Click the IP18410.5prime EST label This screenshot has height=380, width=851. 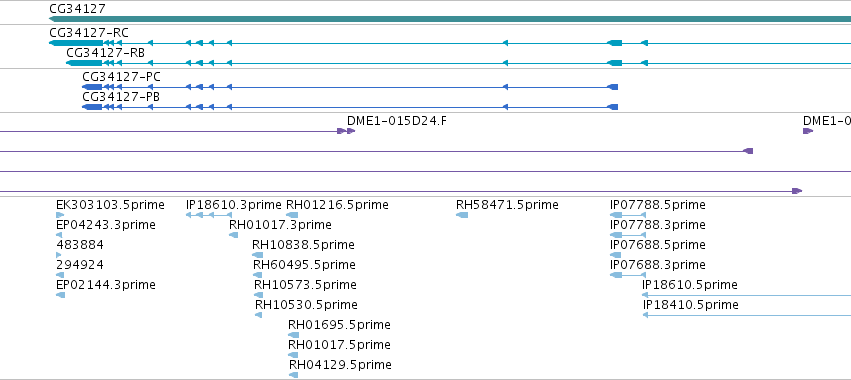tap(690, 305)
